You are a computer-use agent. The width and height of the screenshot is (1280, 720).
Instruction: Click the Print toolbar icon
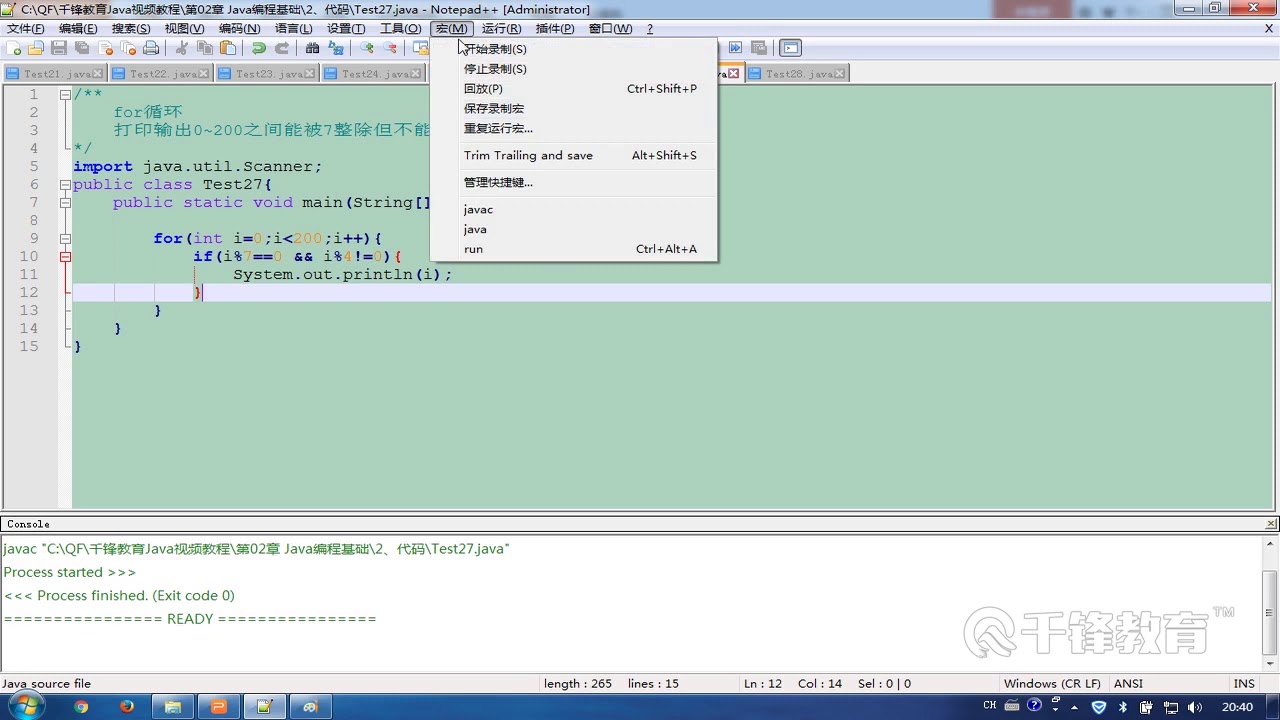tap(151, 48)
